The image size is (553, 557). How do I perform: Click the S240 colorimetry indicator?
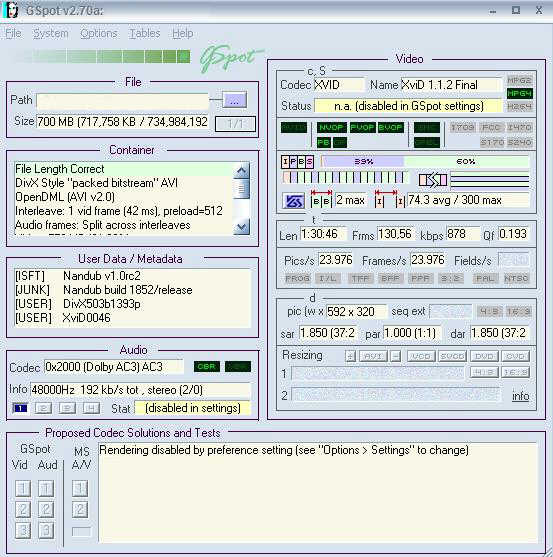(x=519, y=142)
